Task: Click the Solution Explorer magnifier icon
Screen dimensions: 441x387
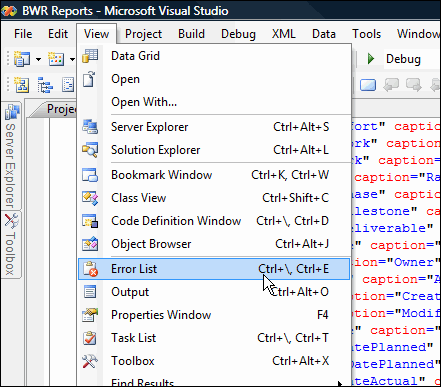Action: click(90, 150)
